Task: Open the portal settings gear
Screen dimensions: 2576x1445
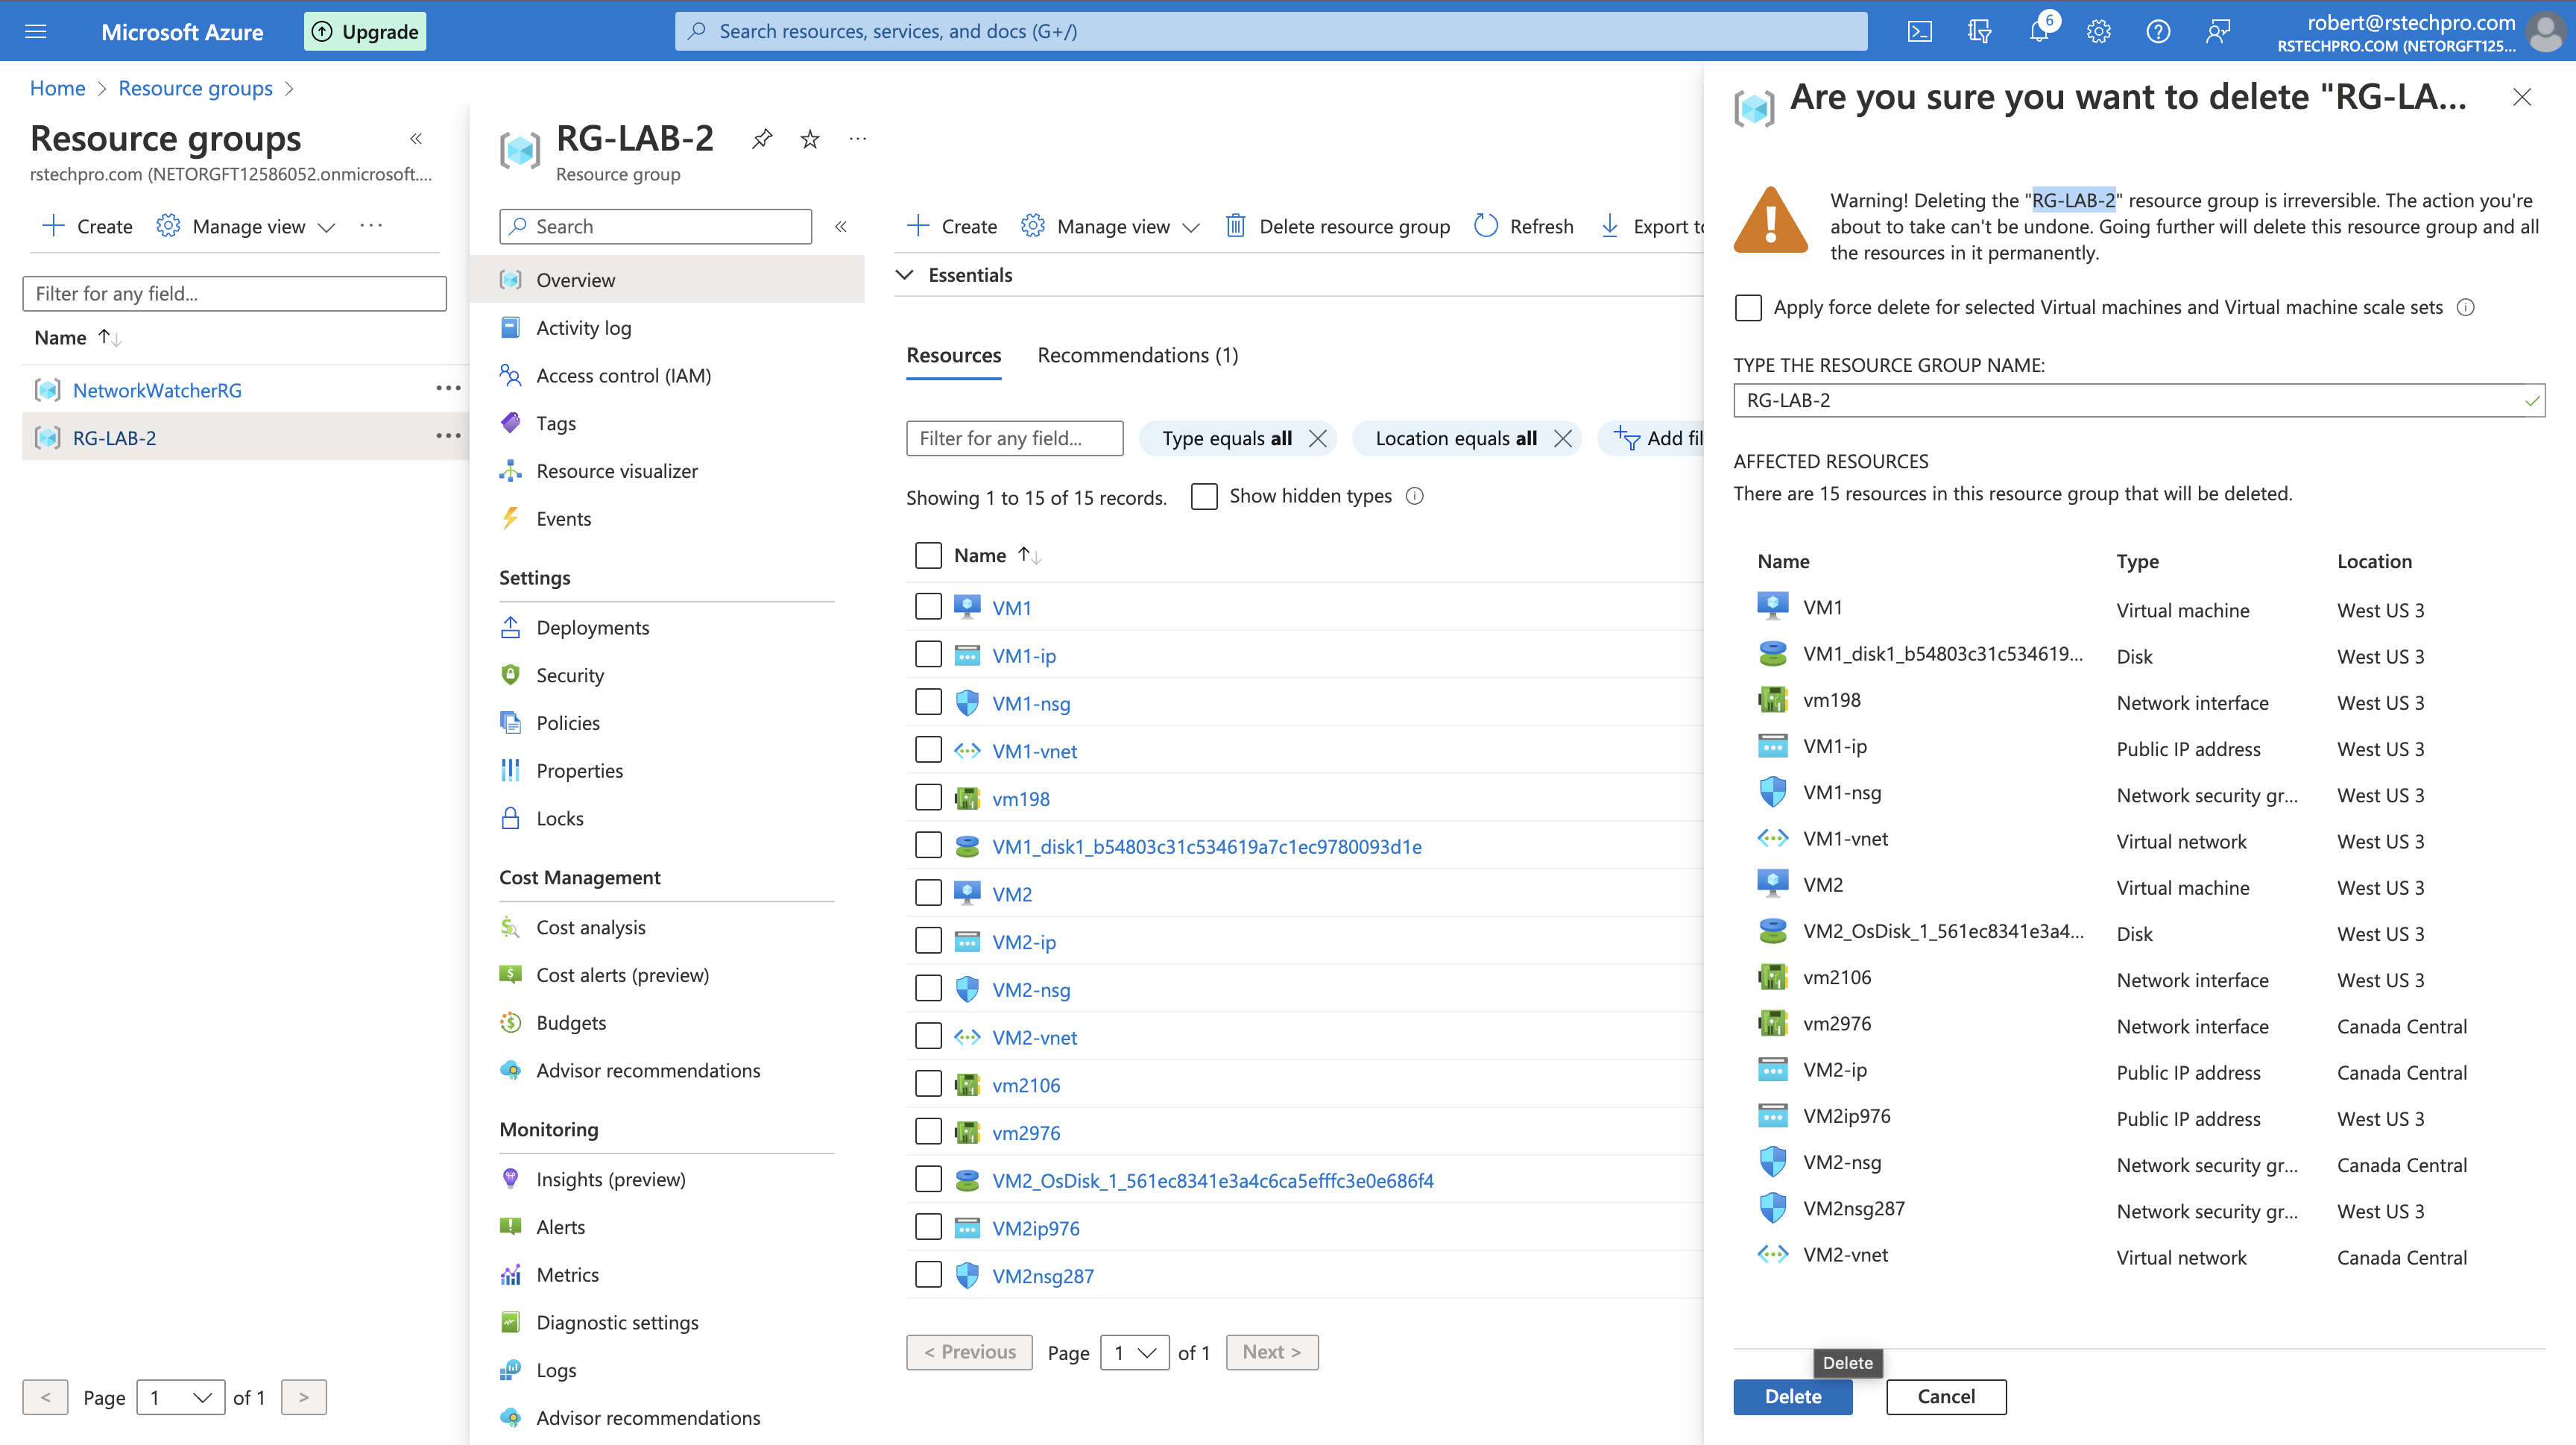Action: (2098, 31)
